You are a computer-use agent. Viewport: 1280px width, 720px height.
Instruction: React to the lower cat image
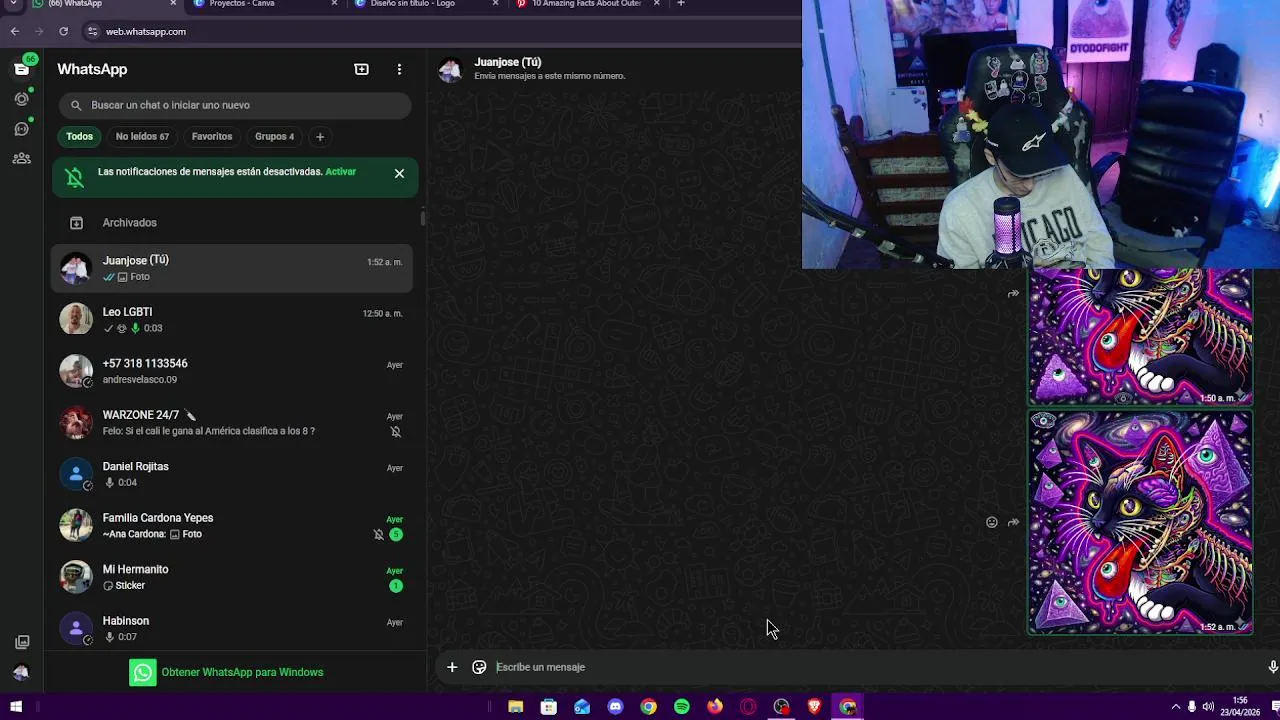pos(991,522)
